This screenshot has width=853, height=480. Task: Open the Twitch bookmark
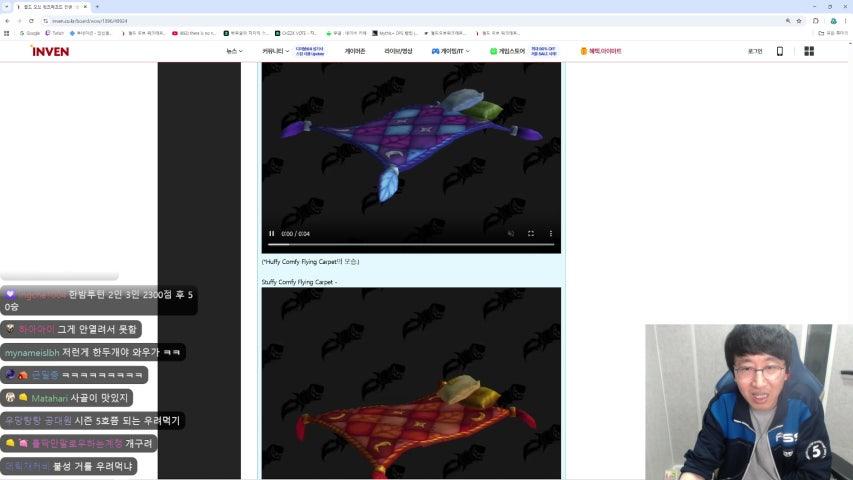point(54,33)
